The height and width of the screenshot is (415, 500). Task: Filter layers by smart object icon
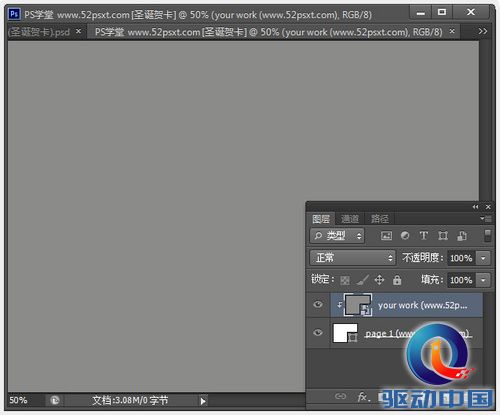(462, 236)
